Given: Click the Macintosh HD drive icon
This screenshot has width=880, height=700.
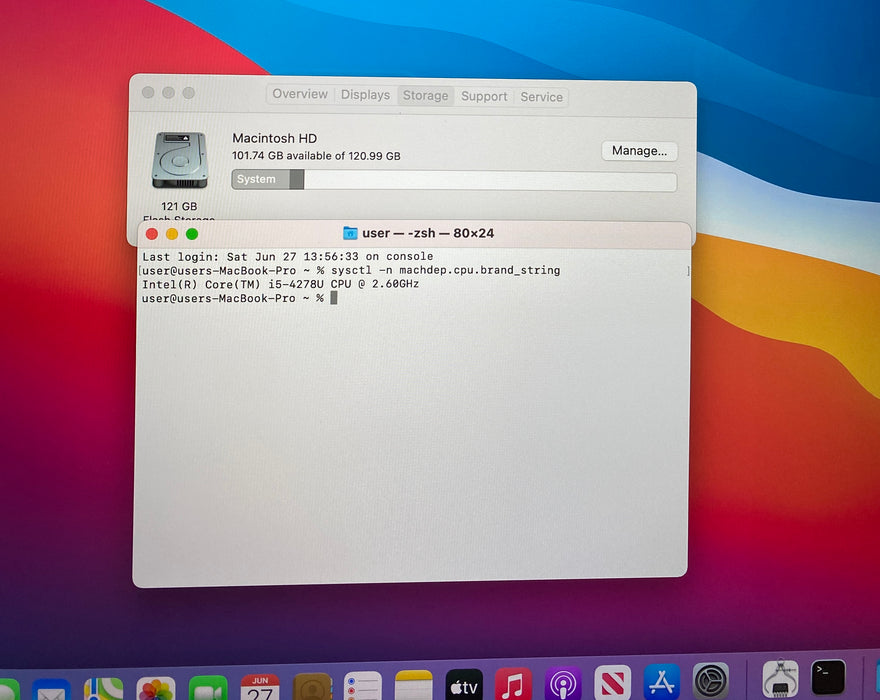Looking at the screenshot, I should [x=180, y=161].
